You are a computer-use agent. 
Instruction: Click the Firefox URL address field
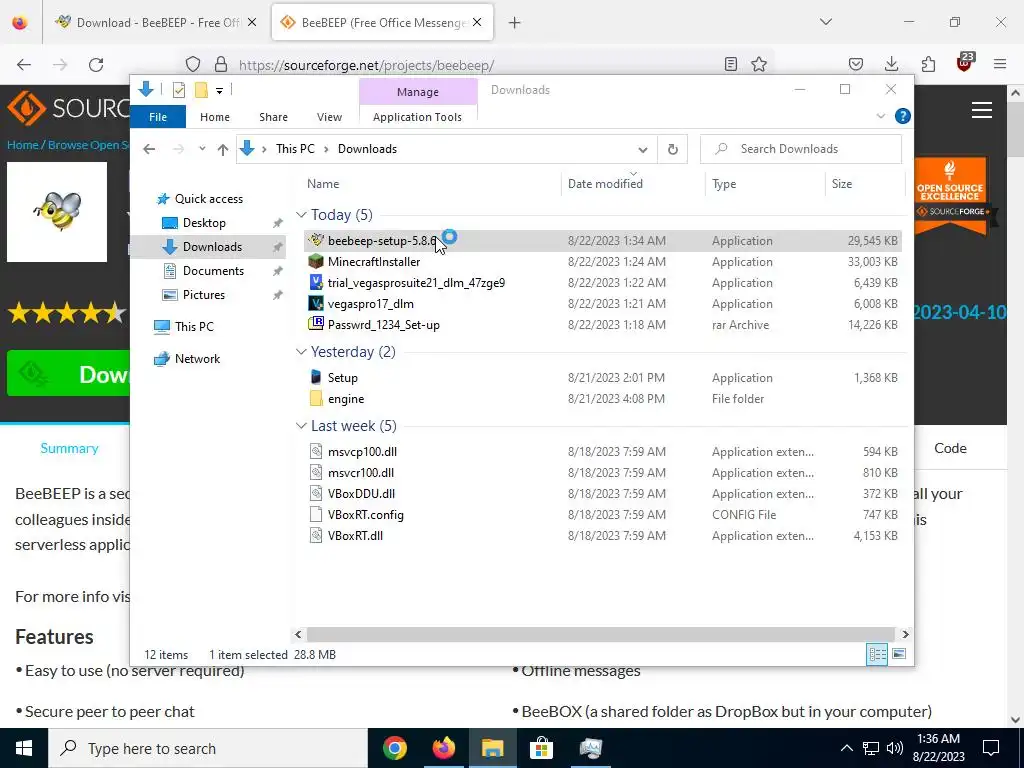click(x=477, y=65)
